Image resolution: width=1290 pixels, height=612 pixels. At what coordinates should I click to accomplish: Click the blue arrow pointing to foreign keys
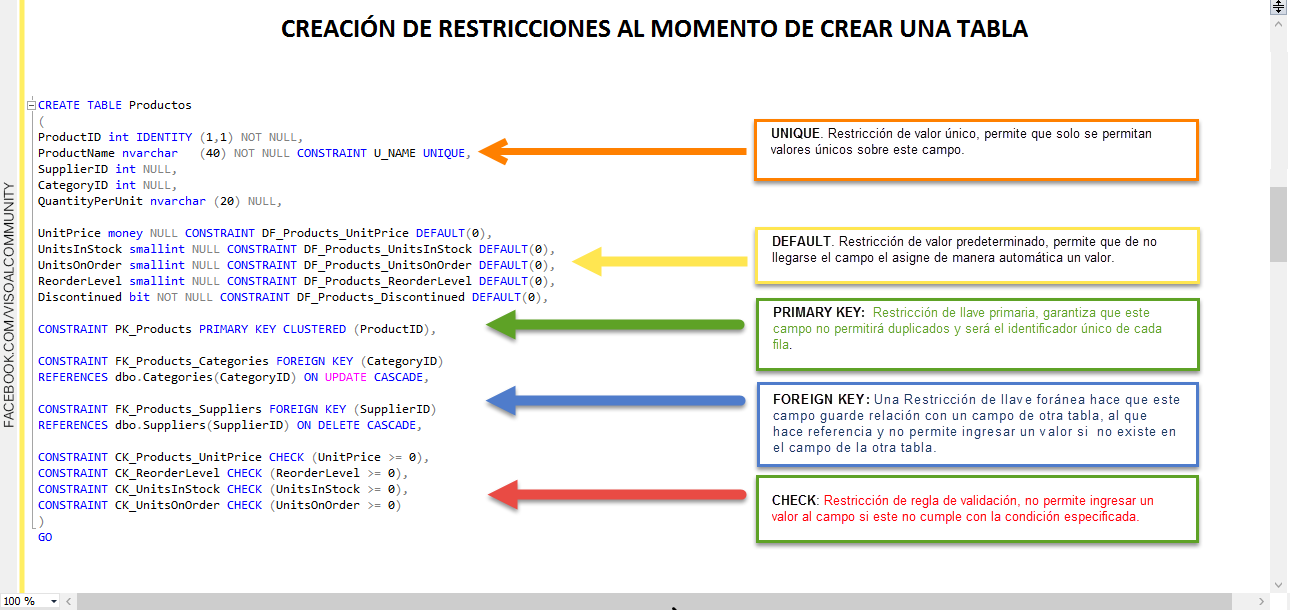615,401
